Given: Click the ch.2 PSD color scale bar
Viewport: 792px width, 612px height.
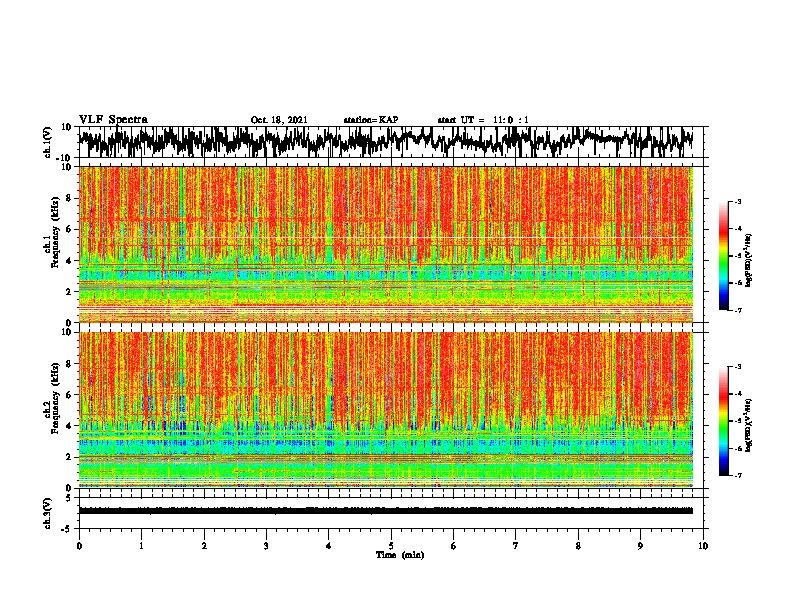Looking at the screenshot, I should pos(723,421).
